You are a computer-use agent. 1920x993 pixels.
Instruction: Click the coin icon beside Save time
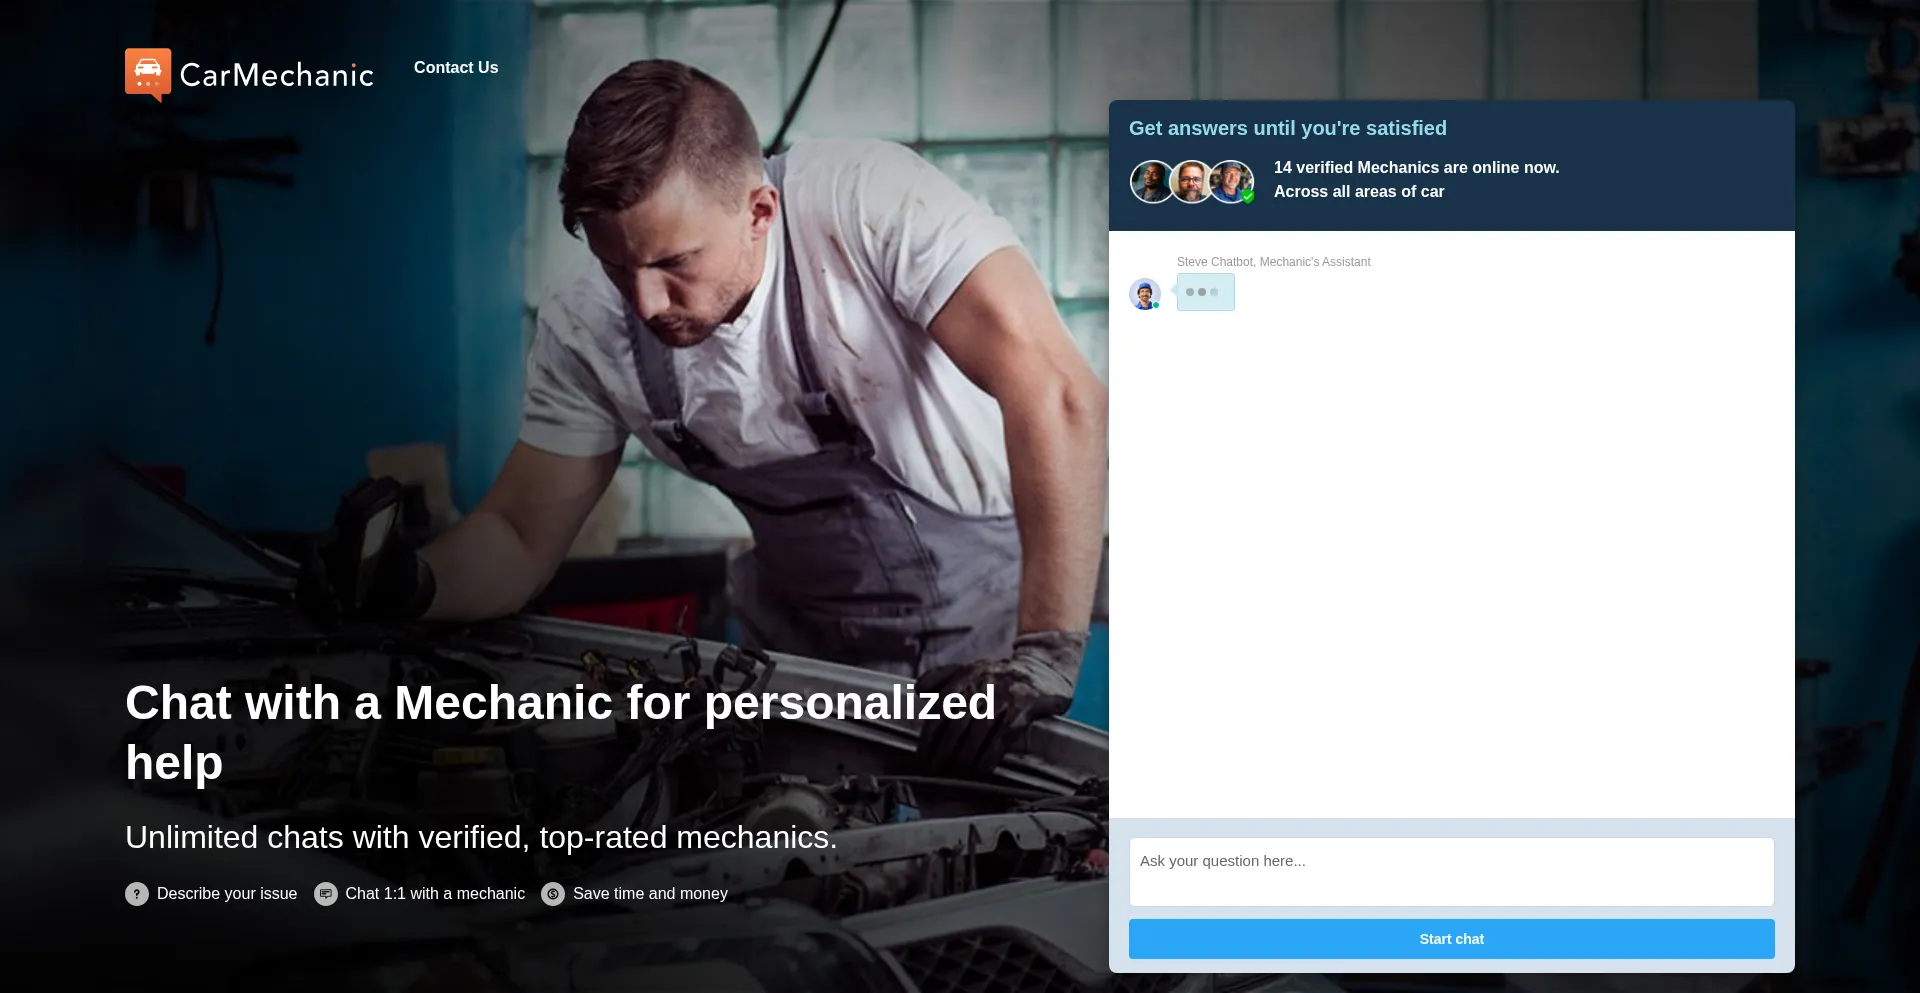553,894
